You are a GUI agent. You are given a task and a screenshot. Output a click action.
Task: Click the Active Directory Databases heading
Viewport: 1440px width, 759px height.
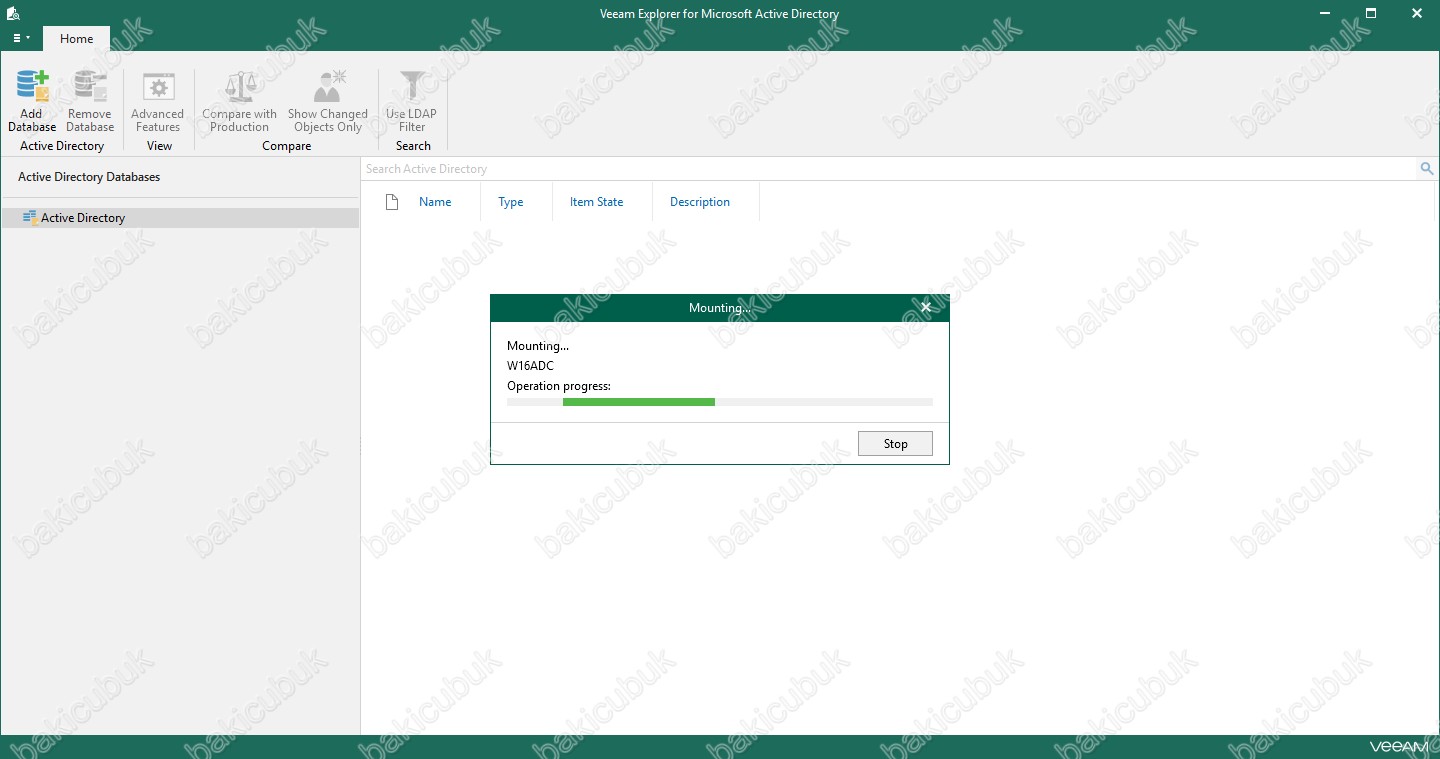[89, 177]
